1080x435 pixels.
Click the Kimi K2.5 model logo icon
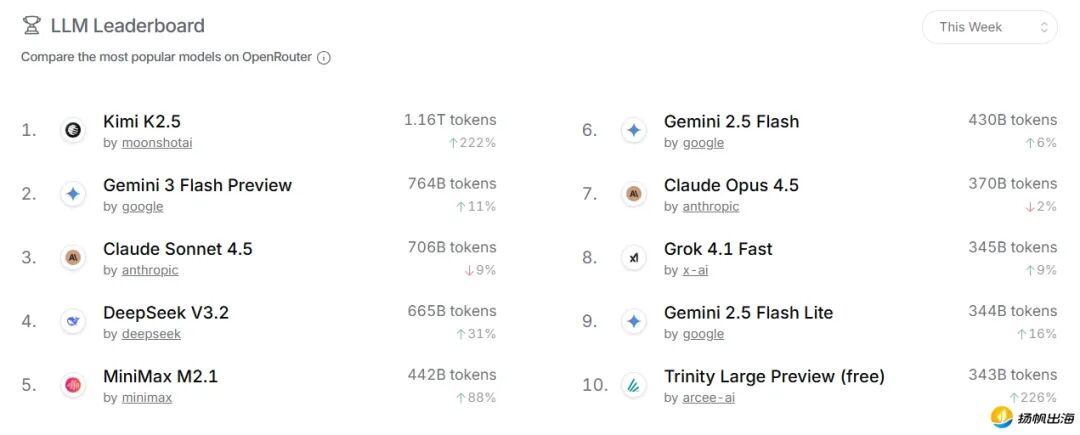coord(73,130)
